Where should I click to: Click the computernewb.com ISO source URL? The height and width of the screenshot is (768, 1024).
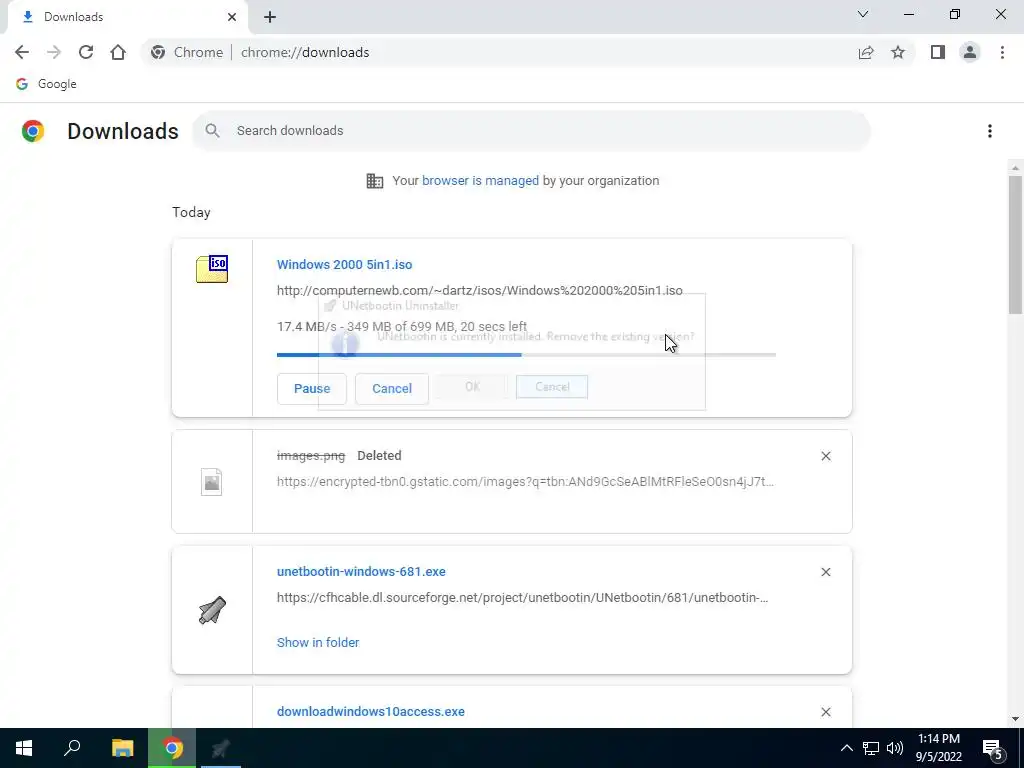click(x=479, y=291)
